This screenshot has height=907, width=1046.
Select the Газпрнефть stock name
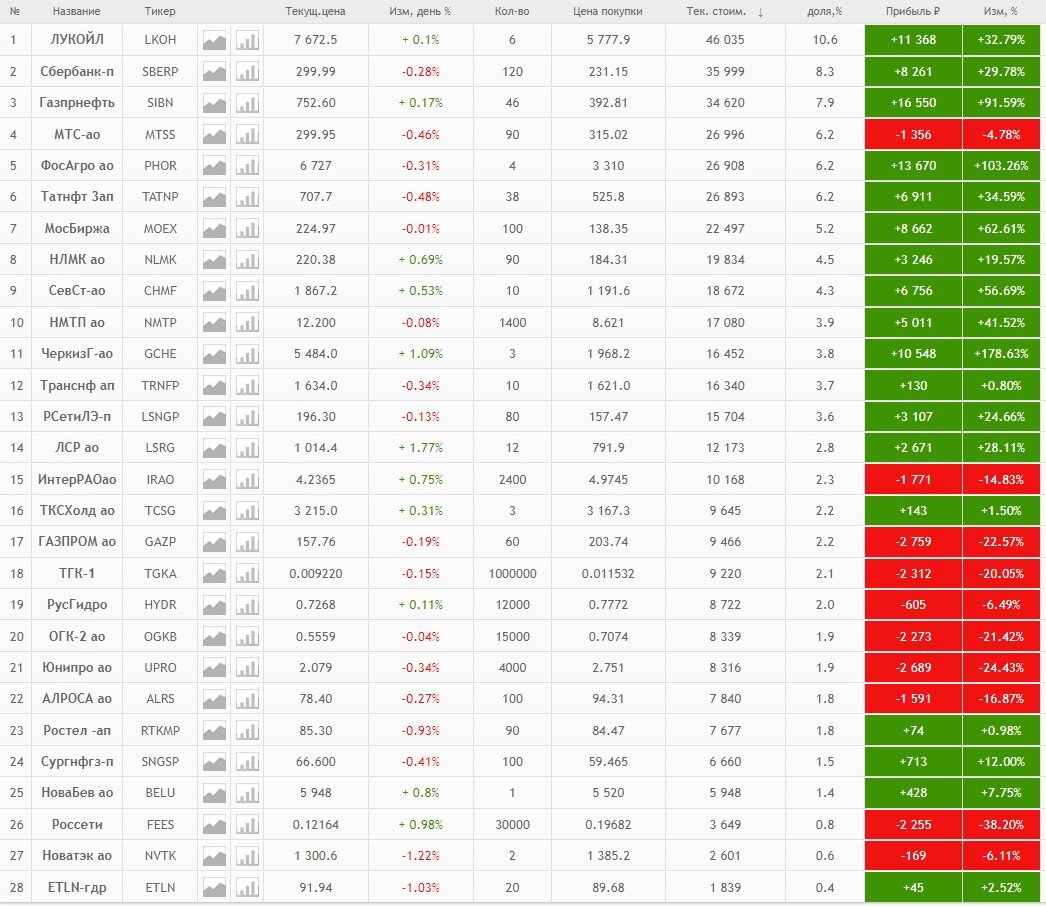coord(77,103)
